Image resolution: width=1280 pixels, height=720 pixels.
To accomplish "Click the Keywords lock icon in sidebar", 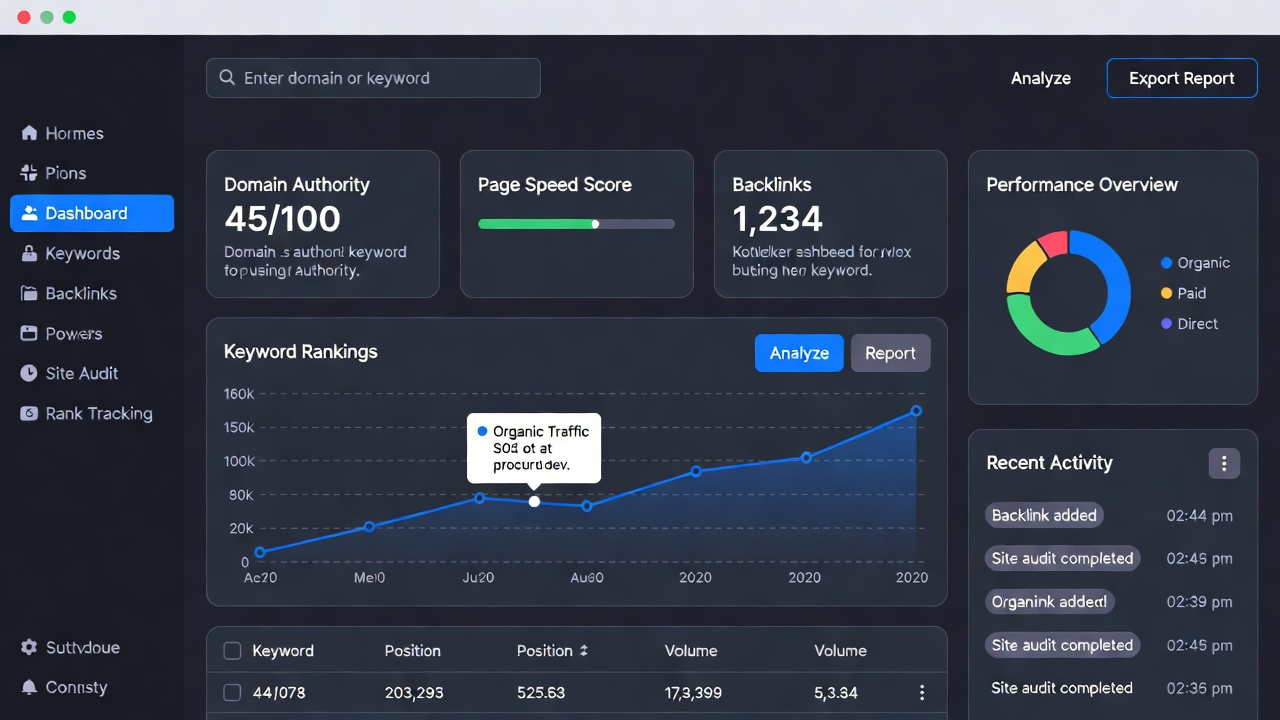I will (29, 254).
